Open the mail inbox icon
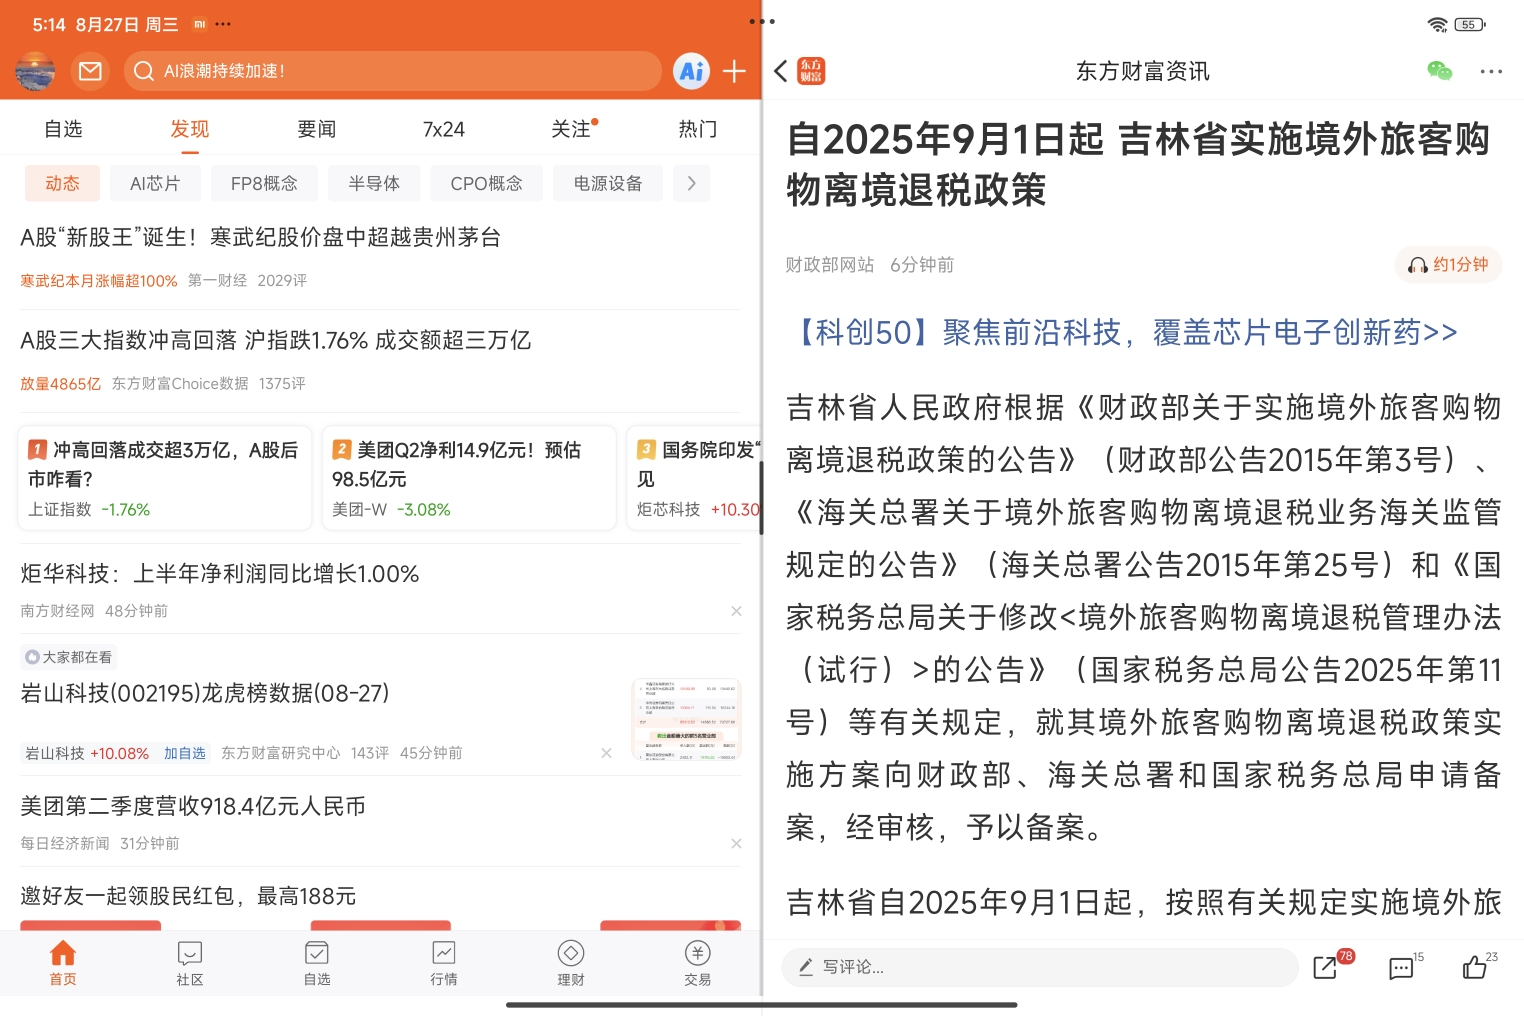The width and height of the screenshot is (1524, 1016). [90, 71]
